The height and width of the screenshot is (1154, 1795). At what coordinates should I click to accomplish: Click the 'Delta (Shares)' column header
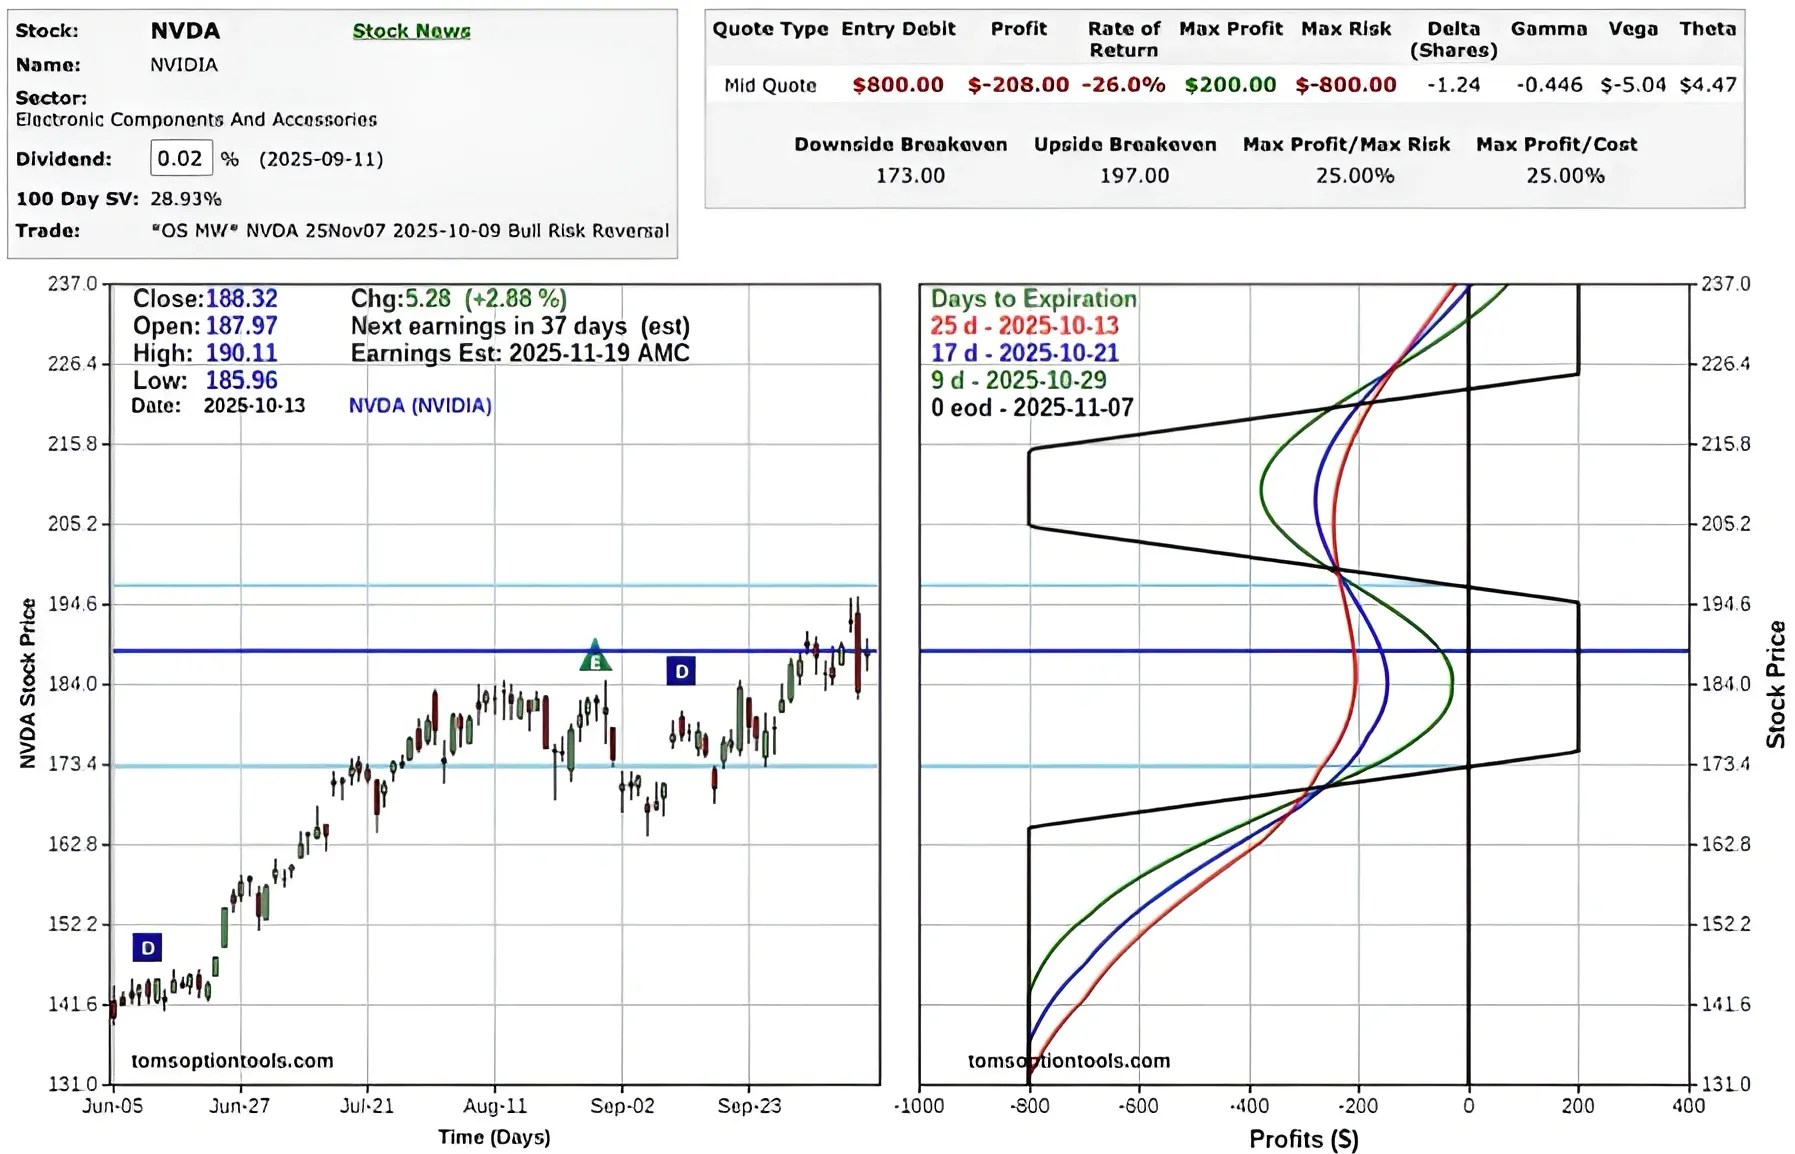pyautogui.click(x=1454, y=39)
